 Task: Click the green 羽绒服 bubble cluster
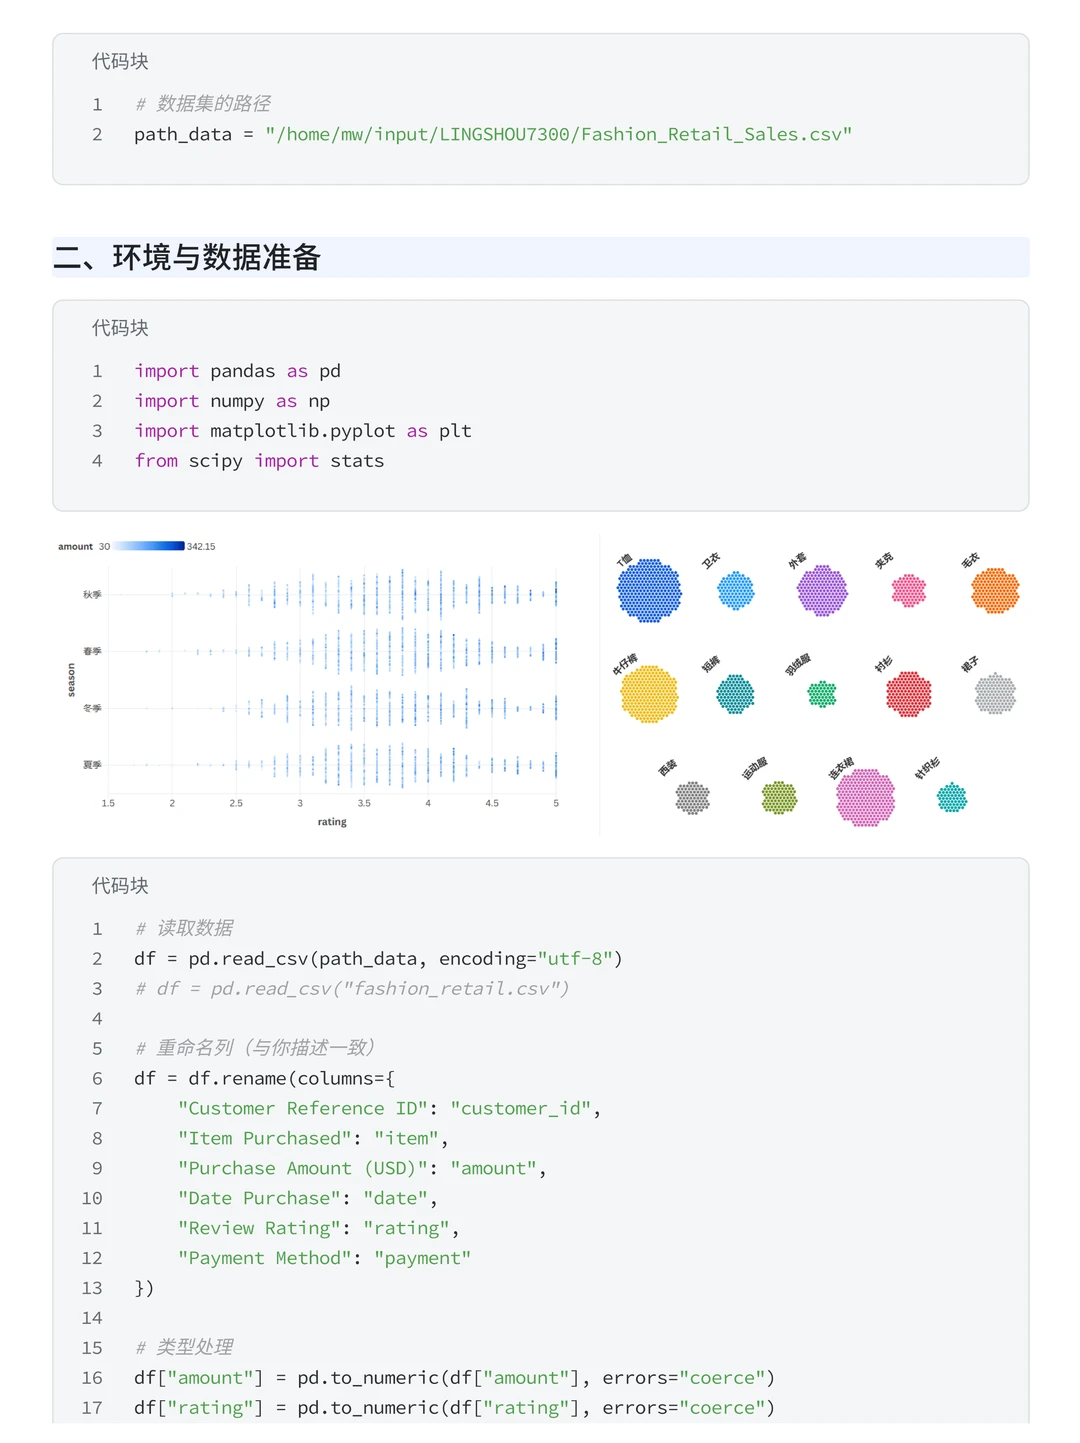(x=822, y=694)
